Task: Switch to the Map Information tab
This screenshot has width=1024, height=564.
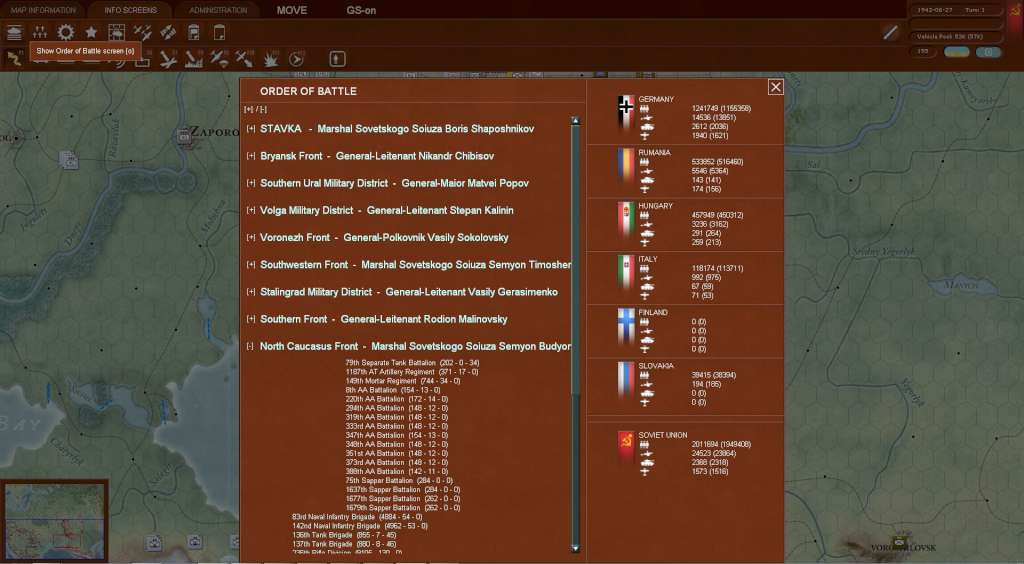Action: tap(43, 10)
